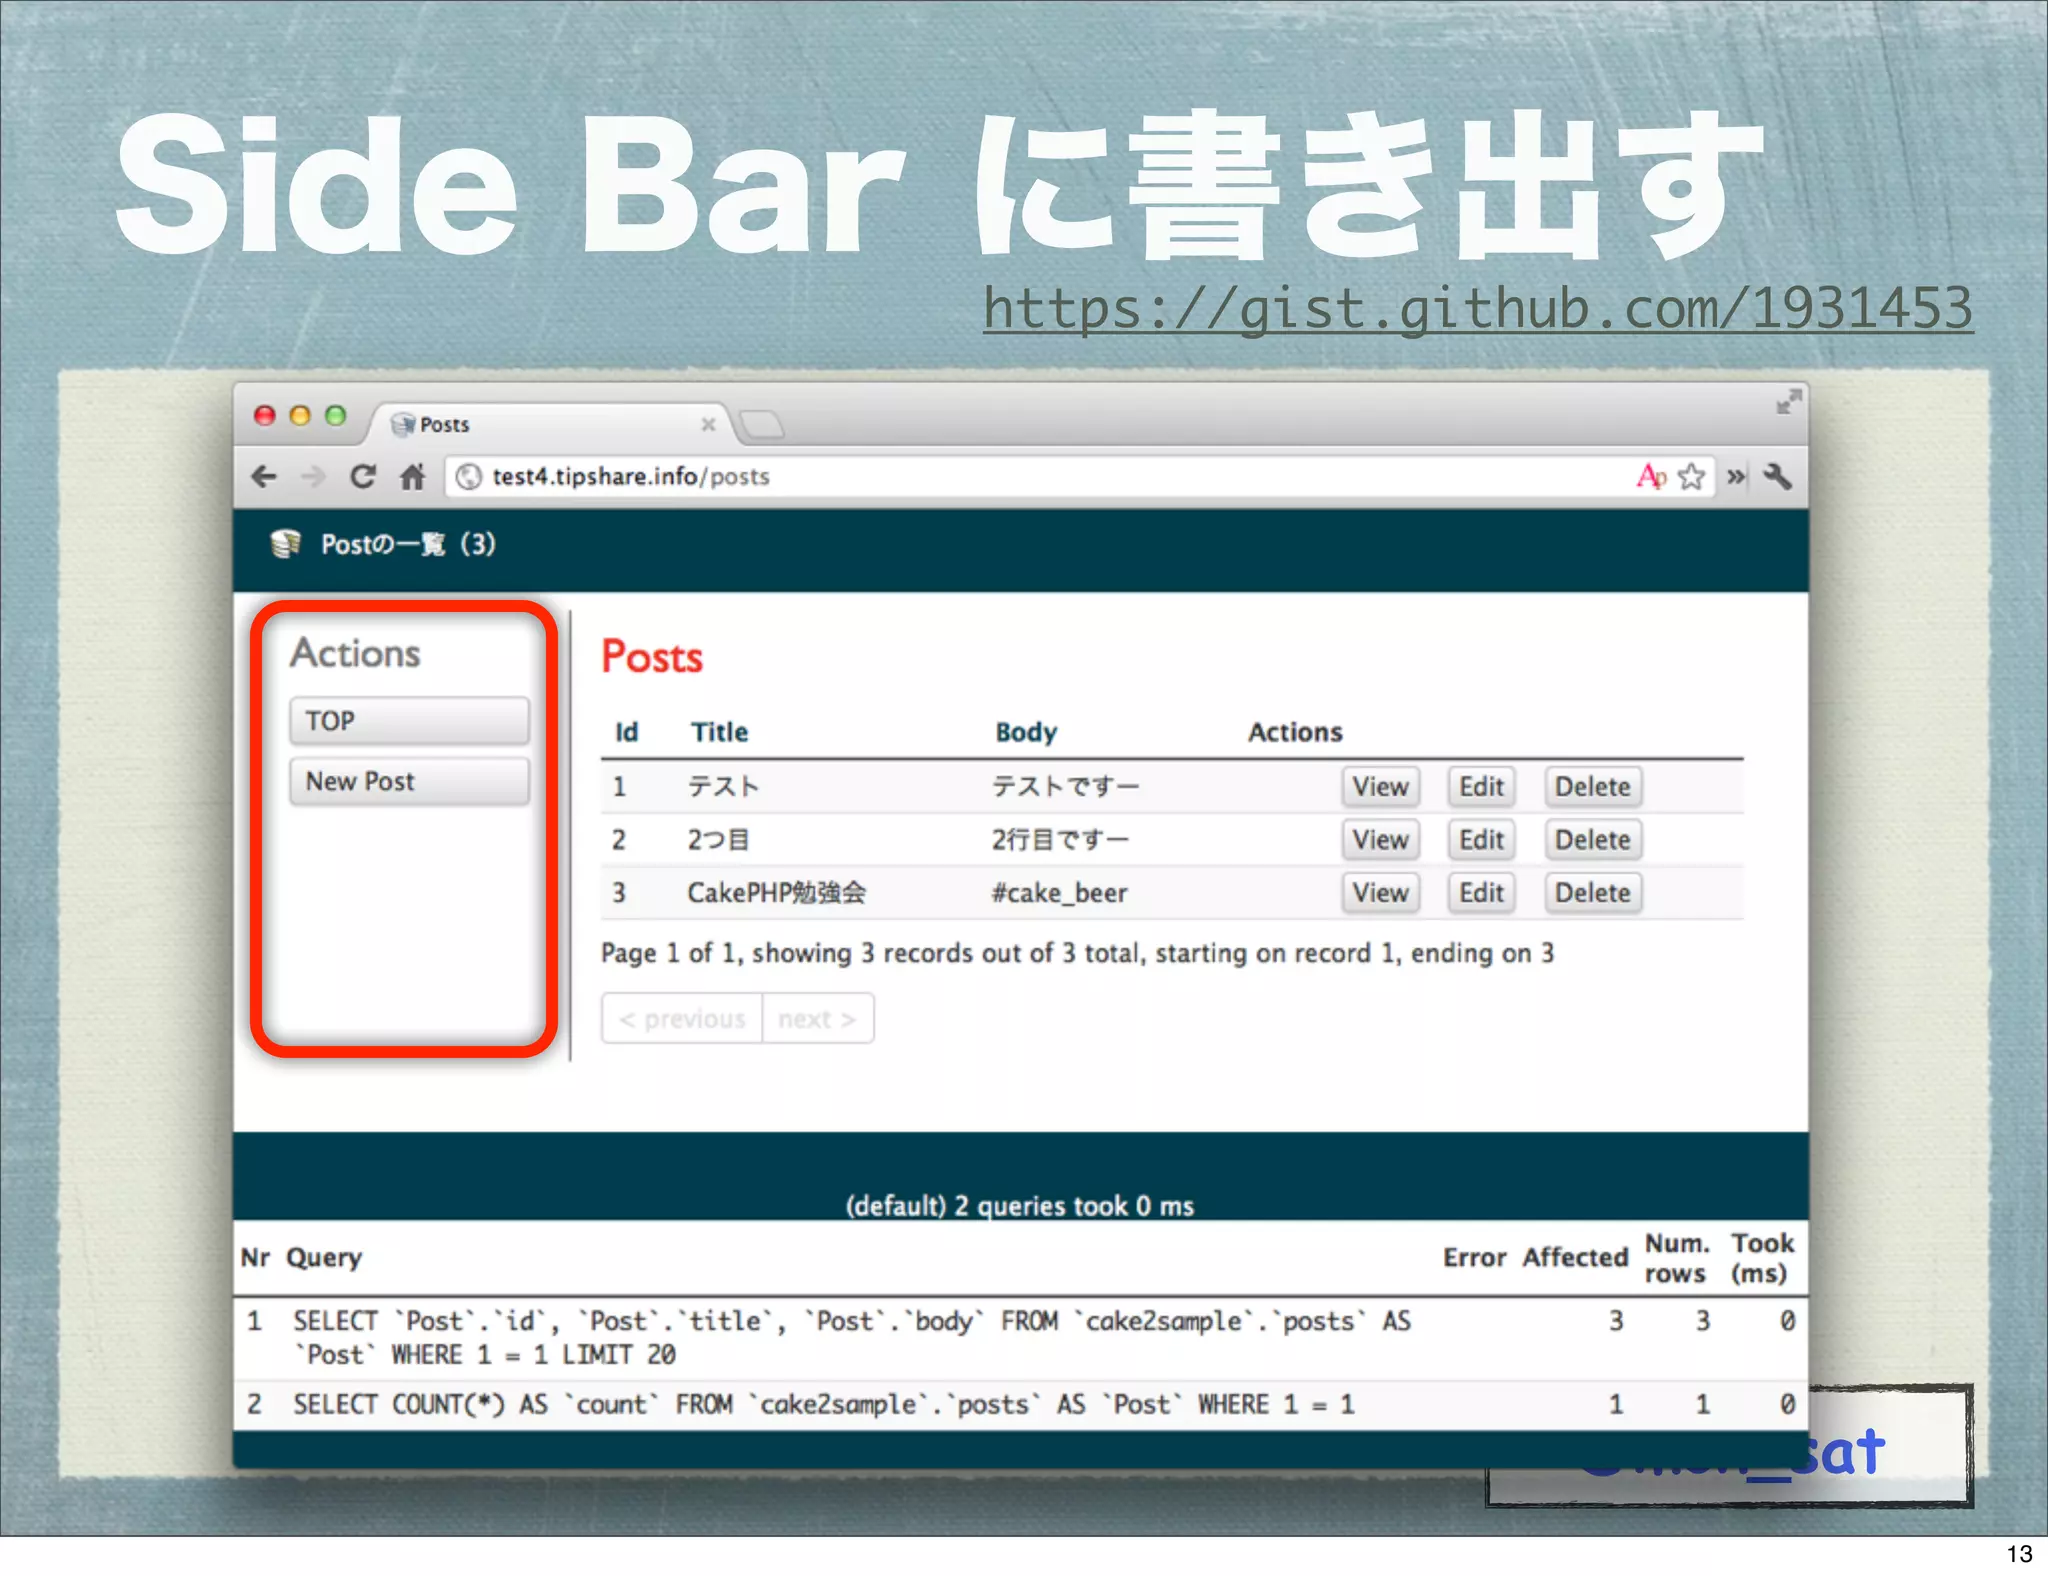Screen dimensions: 2048x1576
Task: Click the first SELECT Post.id query row
Action: (1020, 1338)
